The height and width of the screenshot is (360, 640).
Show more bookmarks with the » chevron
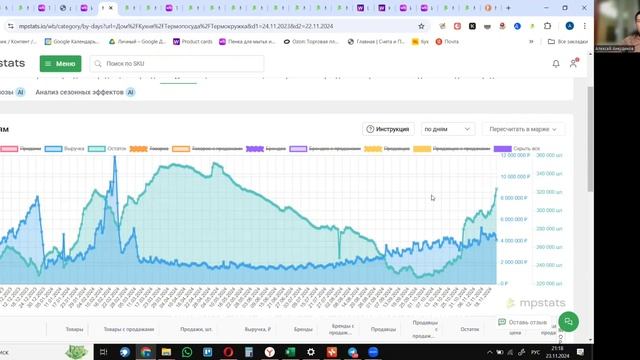531,41
